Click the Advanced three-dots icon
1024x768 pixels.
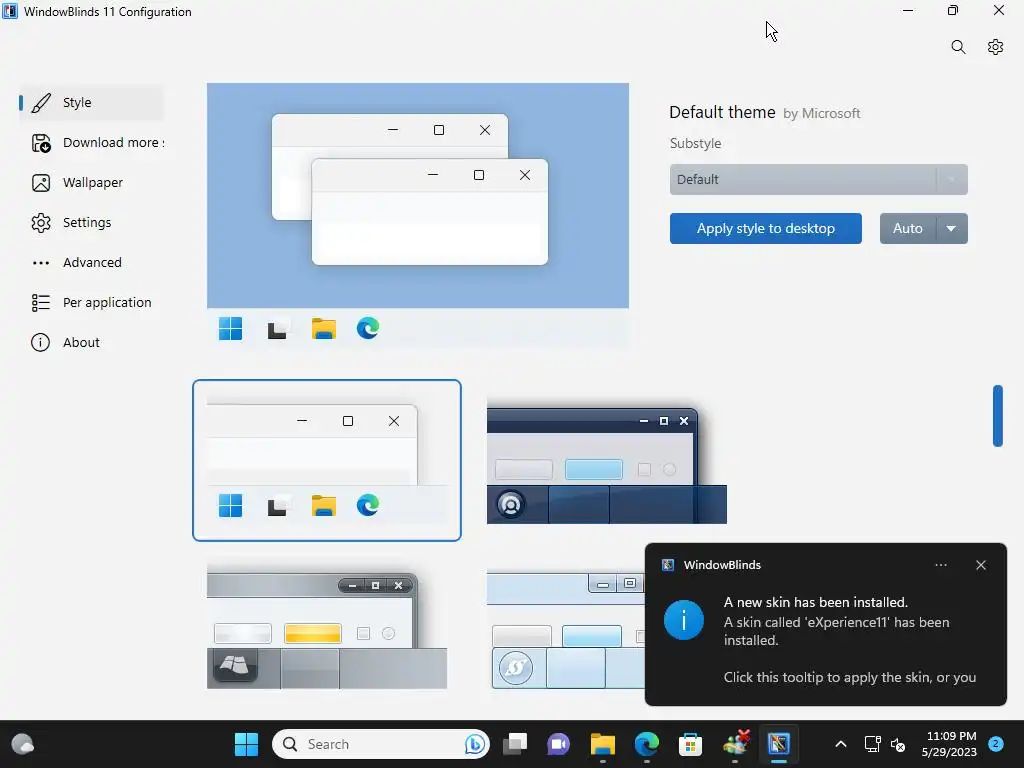click(x=40, y=263)
